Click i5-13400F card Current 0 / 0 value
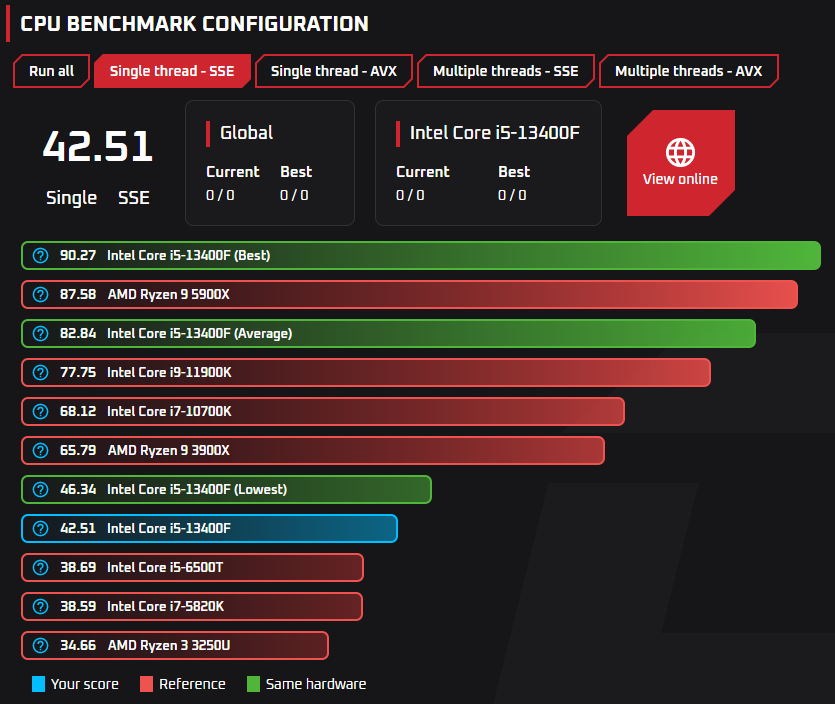Screen dimensions: 835x704 pos(411,195)
